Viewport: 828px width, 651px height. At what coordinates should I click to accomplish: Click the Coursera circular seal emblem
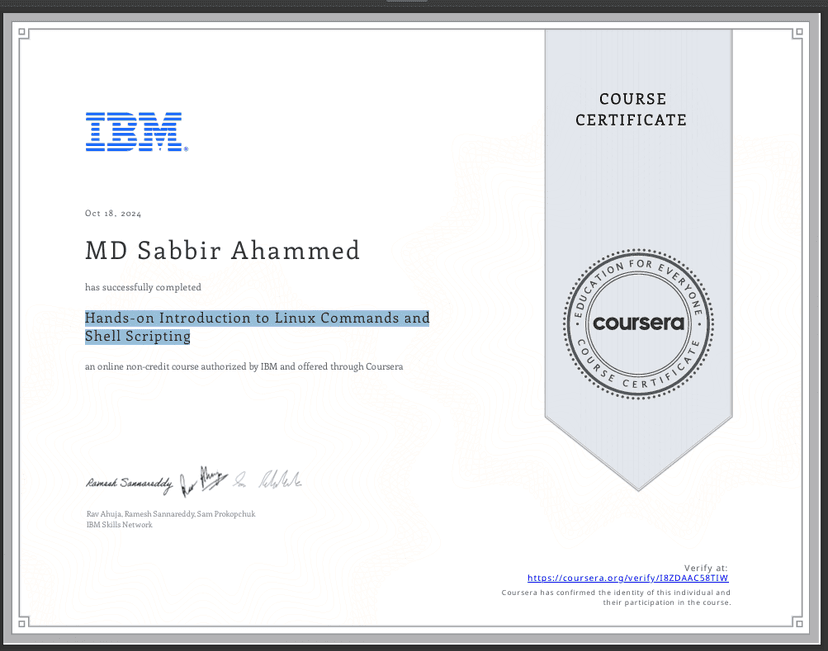point(638,324)
